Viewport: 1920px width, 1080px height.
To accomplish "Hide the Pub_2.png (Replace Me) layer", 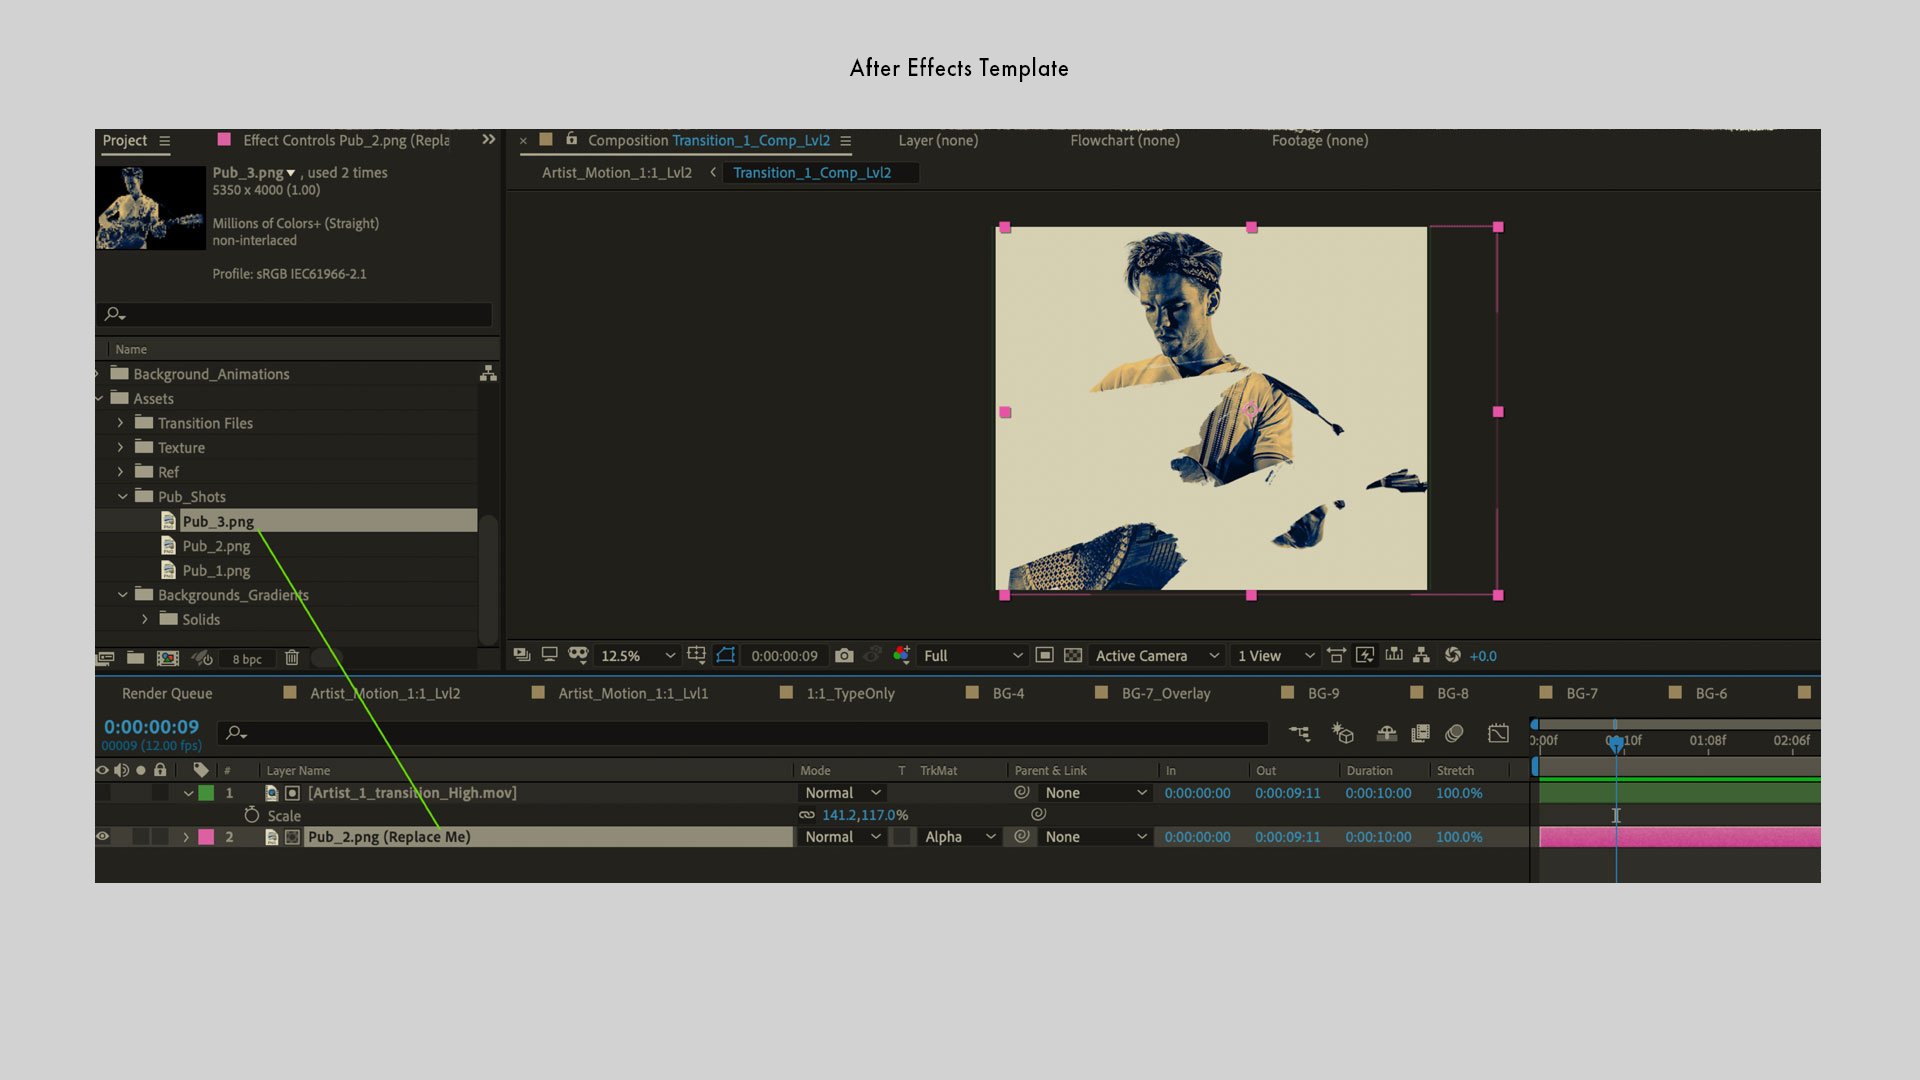I will [102, 837].
